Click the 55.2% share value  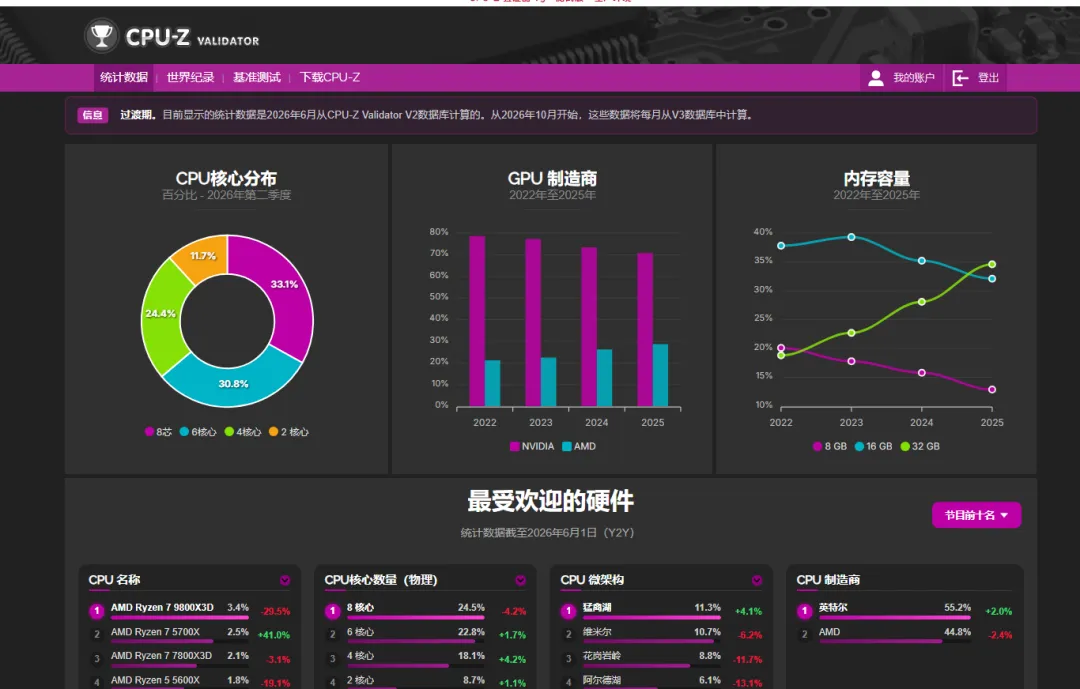[x=957, y=608]
